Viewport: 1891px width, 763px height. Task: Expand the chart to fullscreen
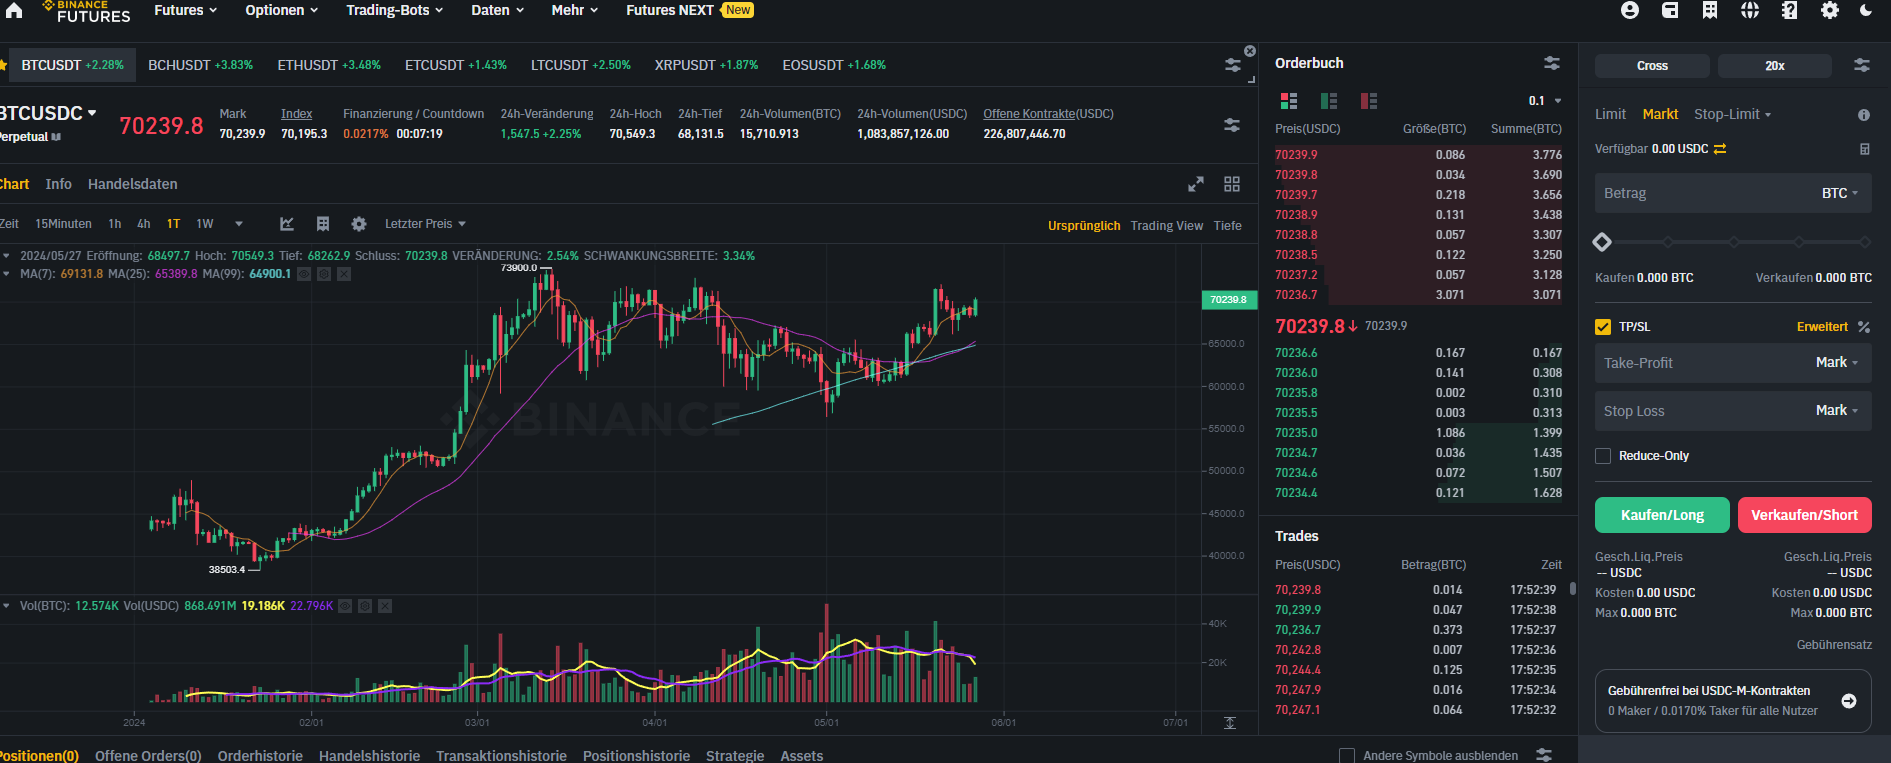click(x=1196, y=184)
